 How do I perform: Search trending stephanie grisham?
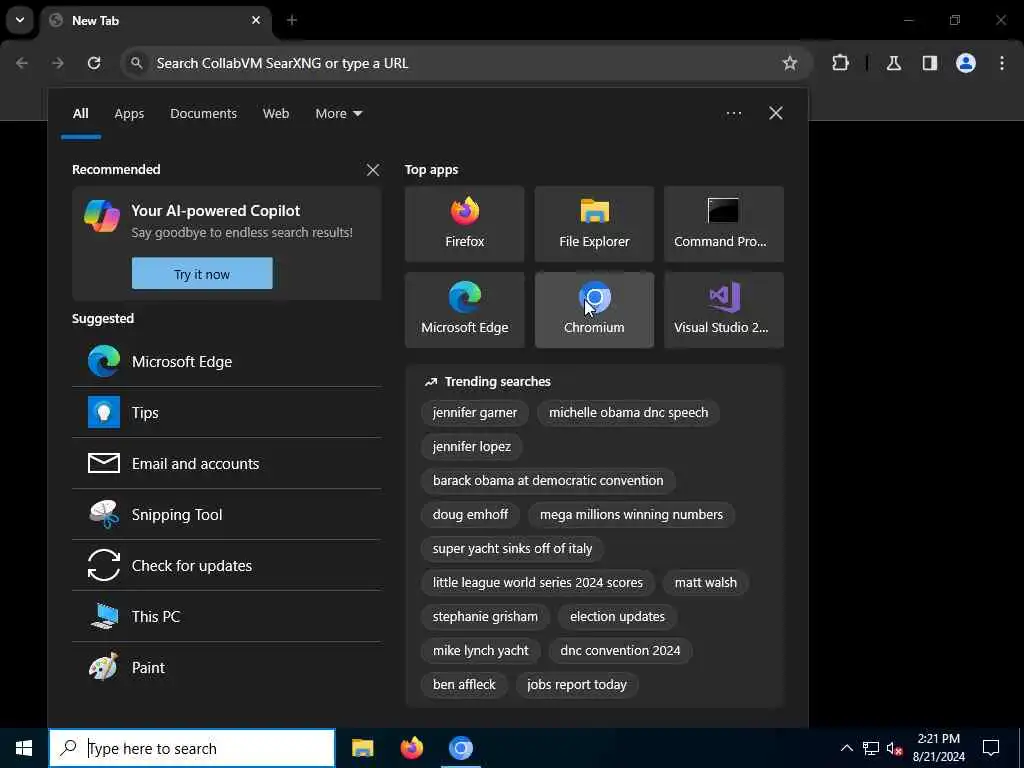click(485, 616)
